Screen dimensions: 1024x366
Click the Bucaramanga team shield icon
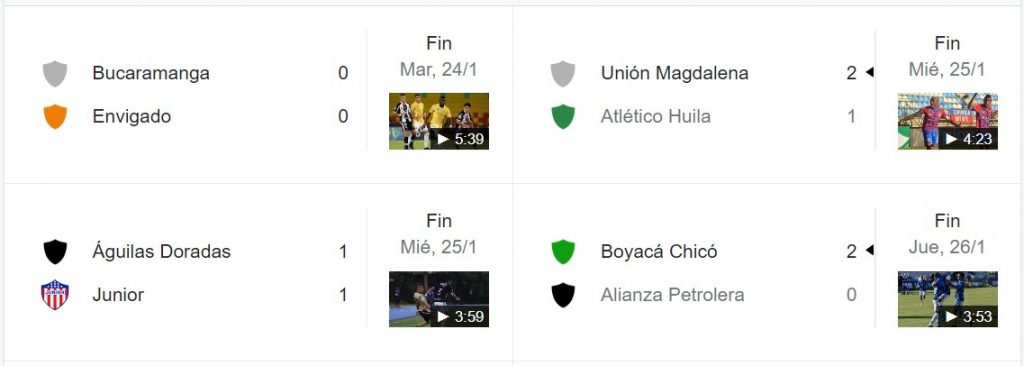[55, 73]
